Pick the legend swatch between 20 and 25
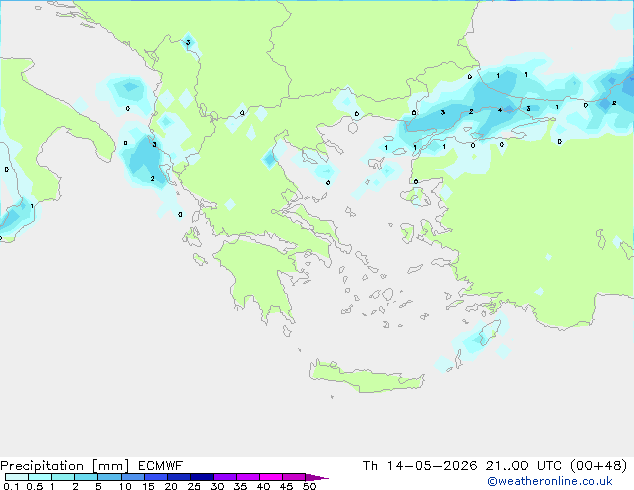634x490 pixels. 179,477
